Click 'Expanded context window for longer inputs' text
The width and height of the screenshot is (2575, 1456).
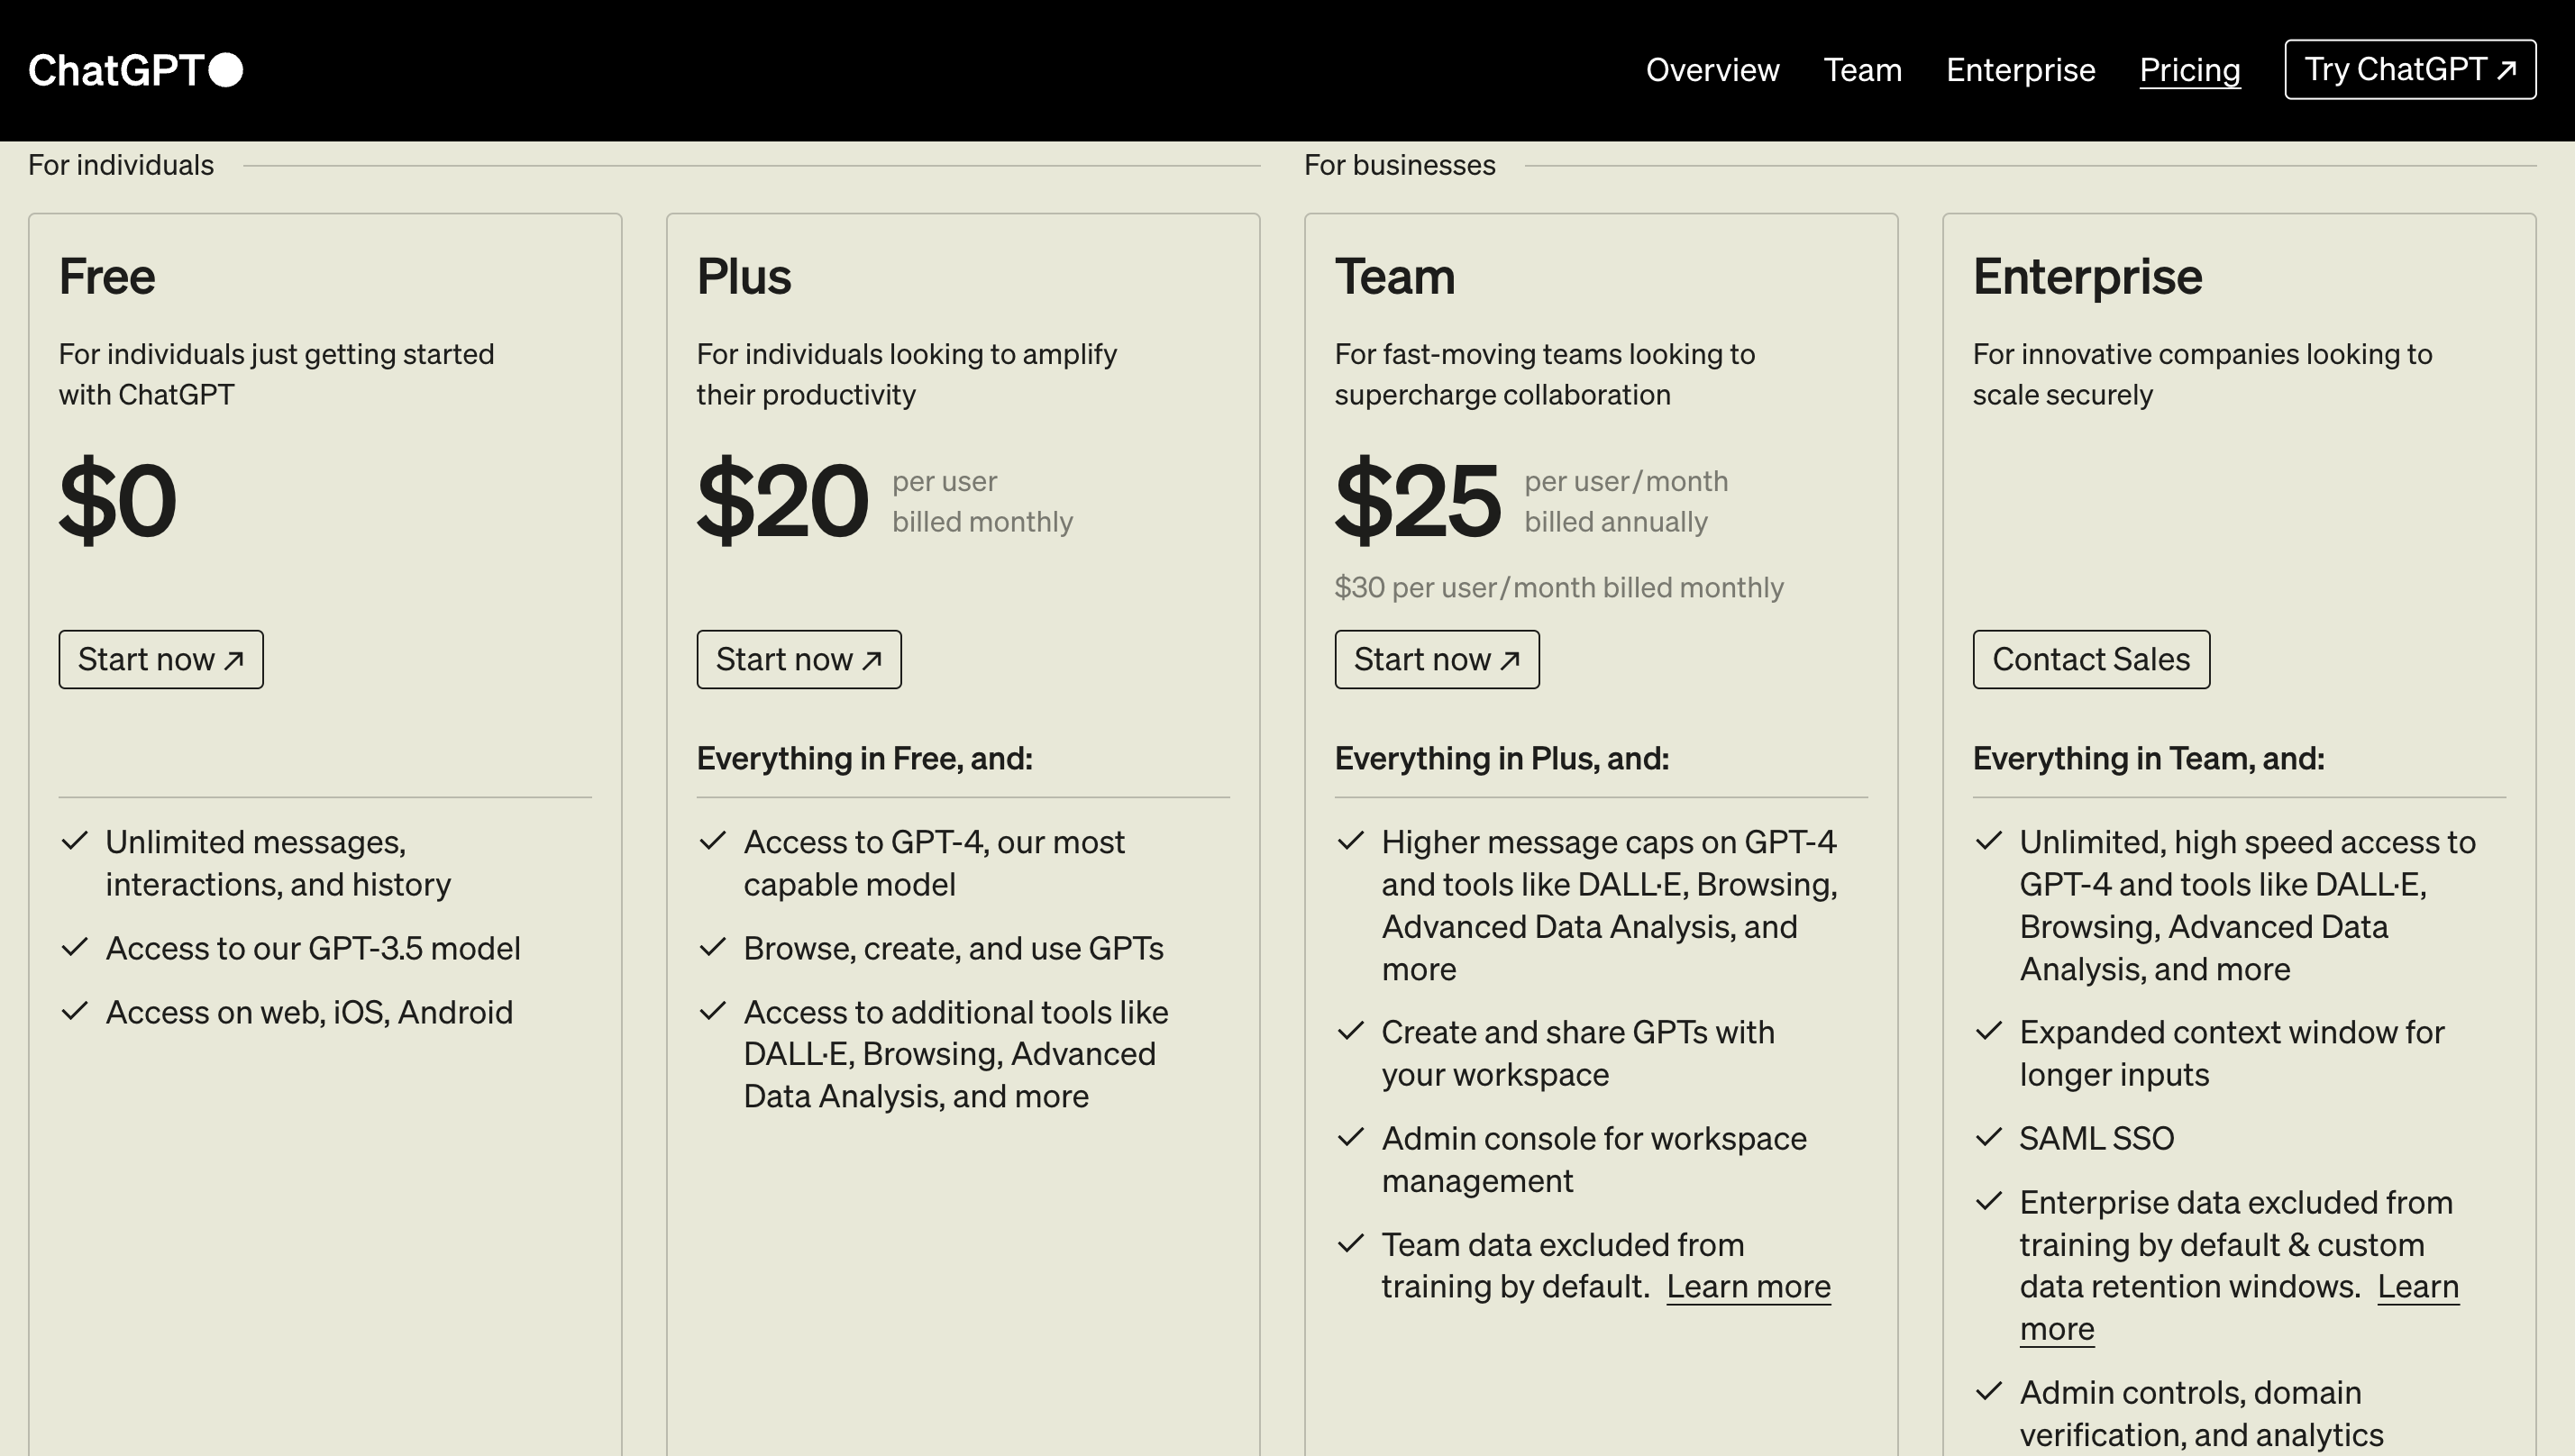click(2232, 1053)
